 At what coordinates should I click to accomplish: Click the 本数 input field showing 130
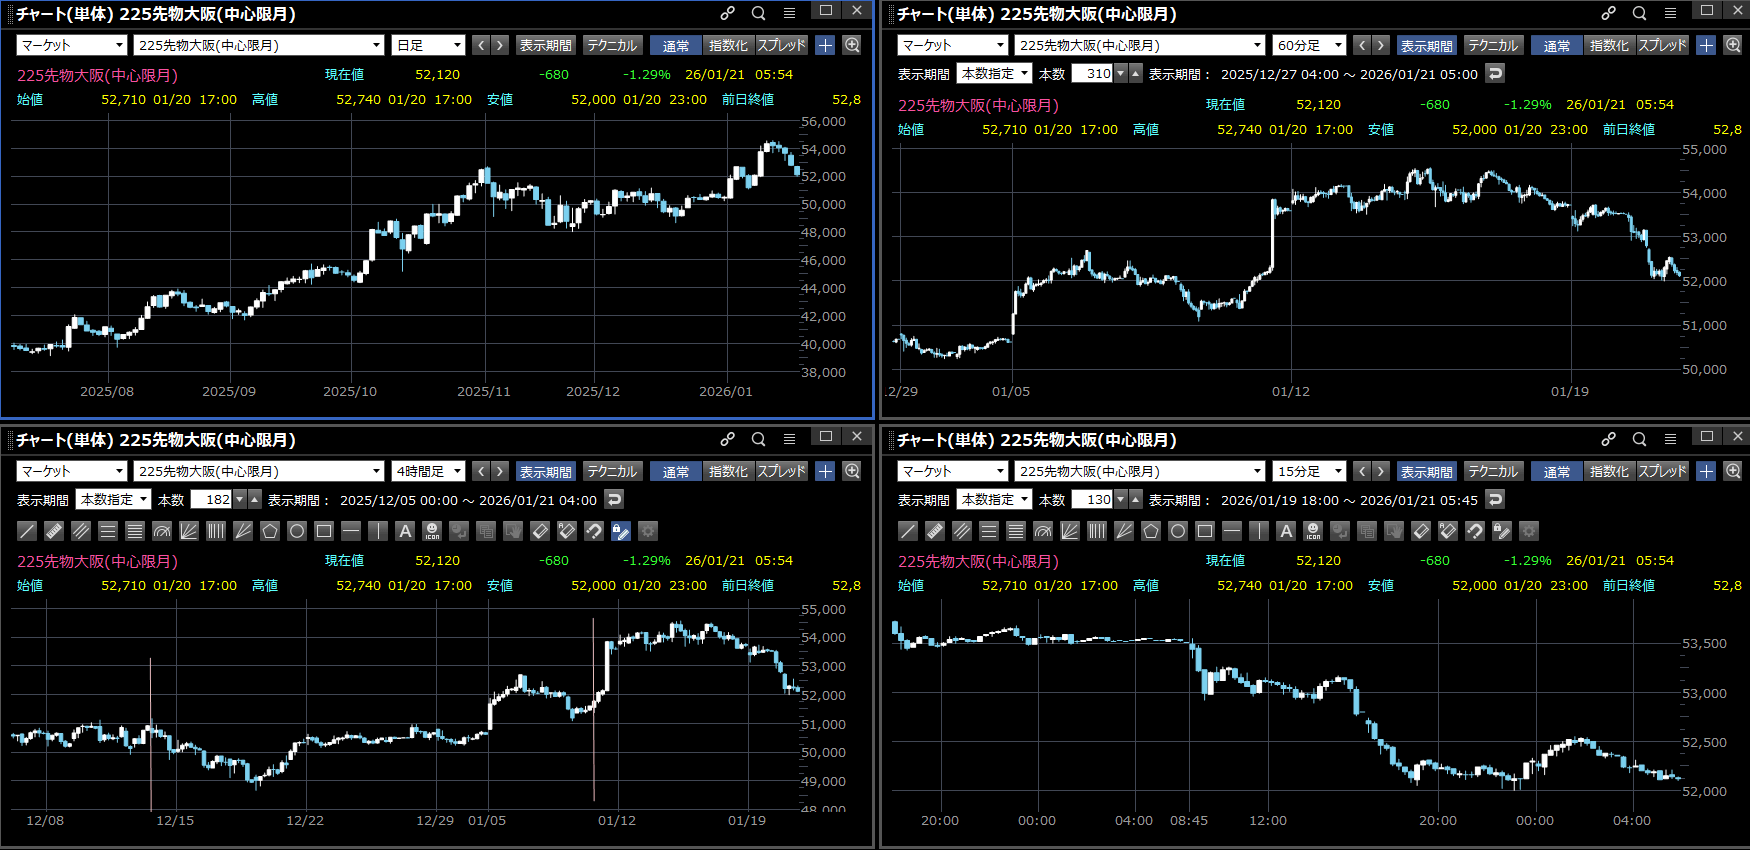coord(1092,499)
